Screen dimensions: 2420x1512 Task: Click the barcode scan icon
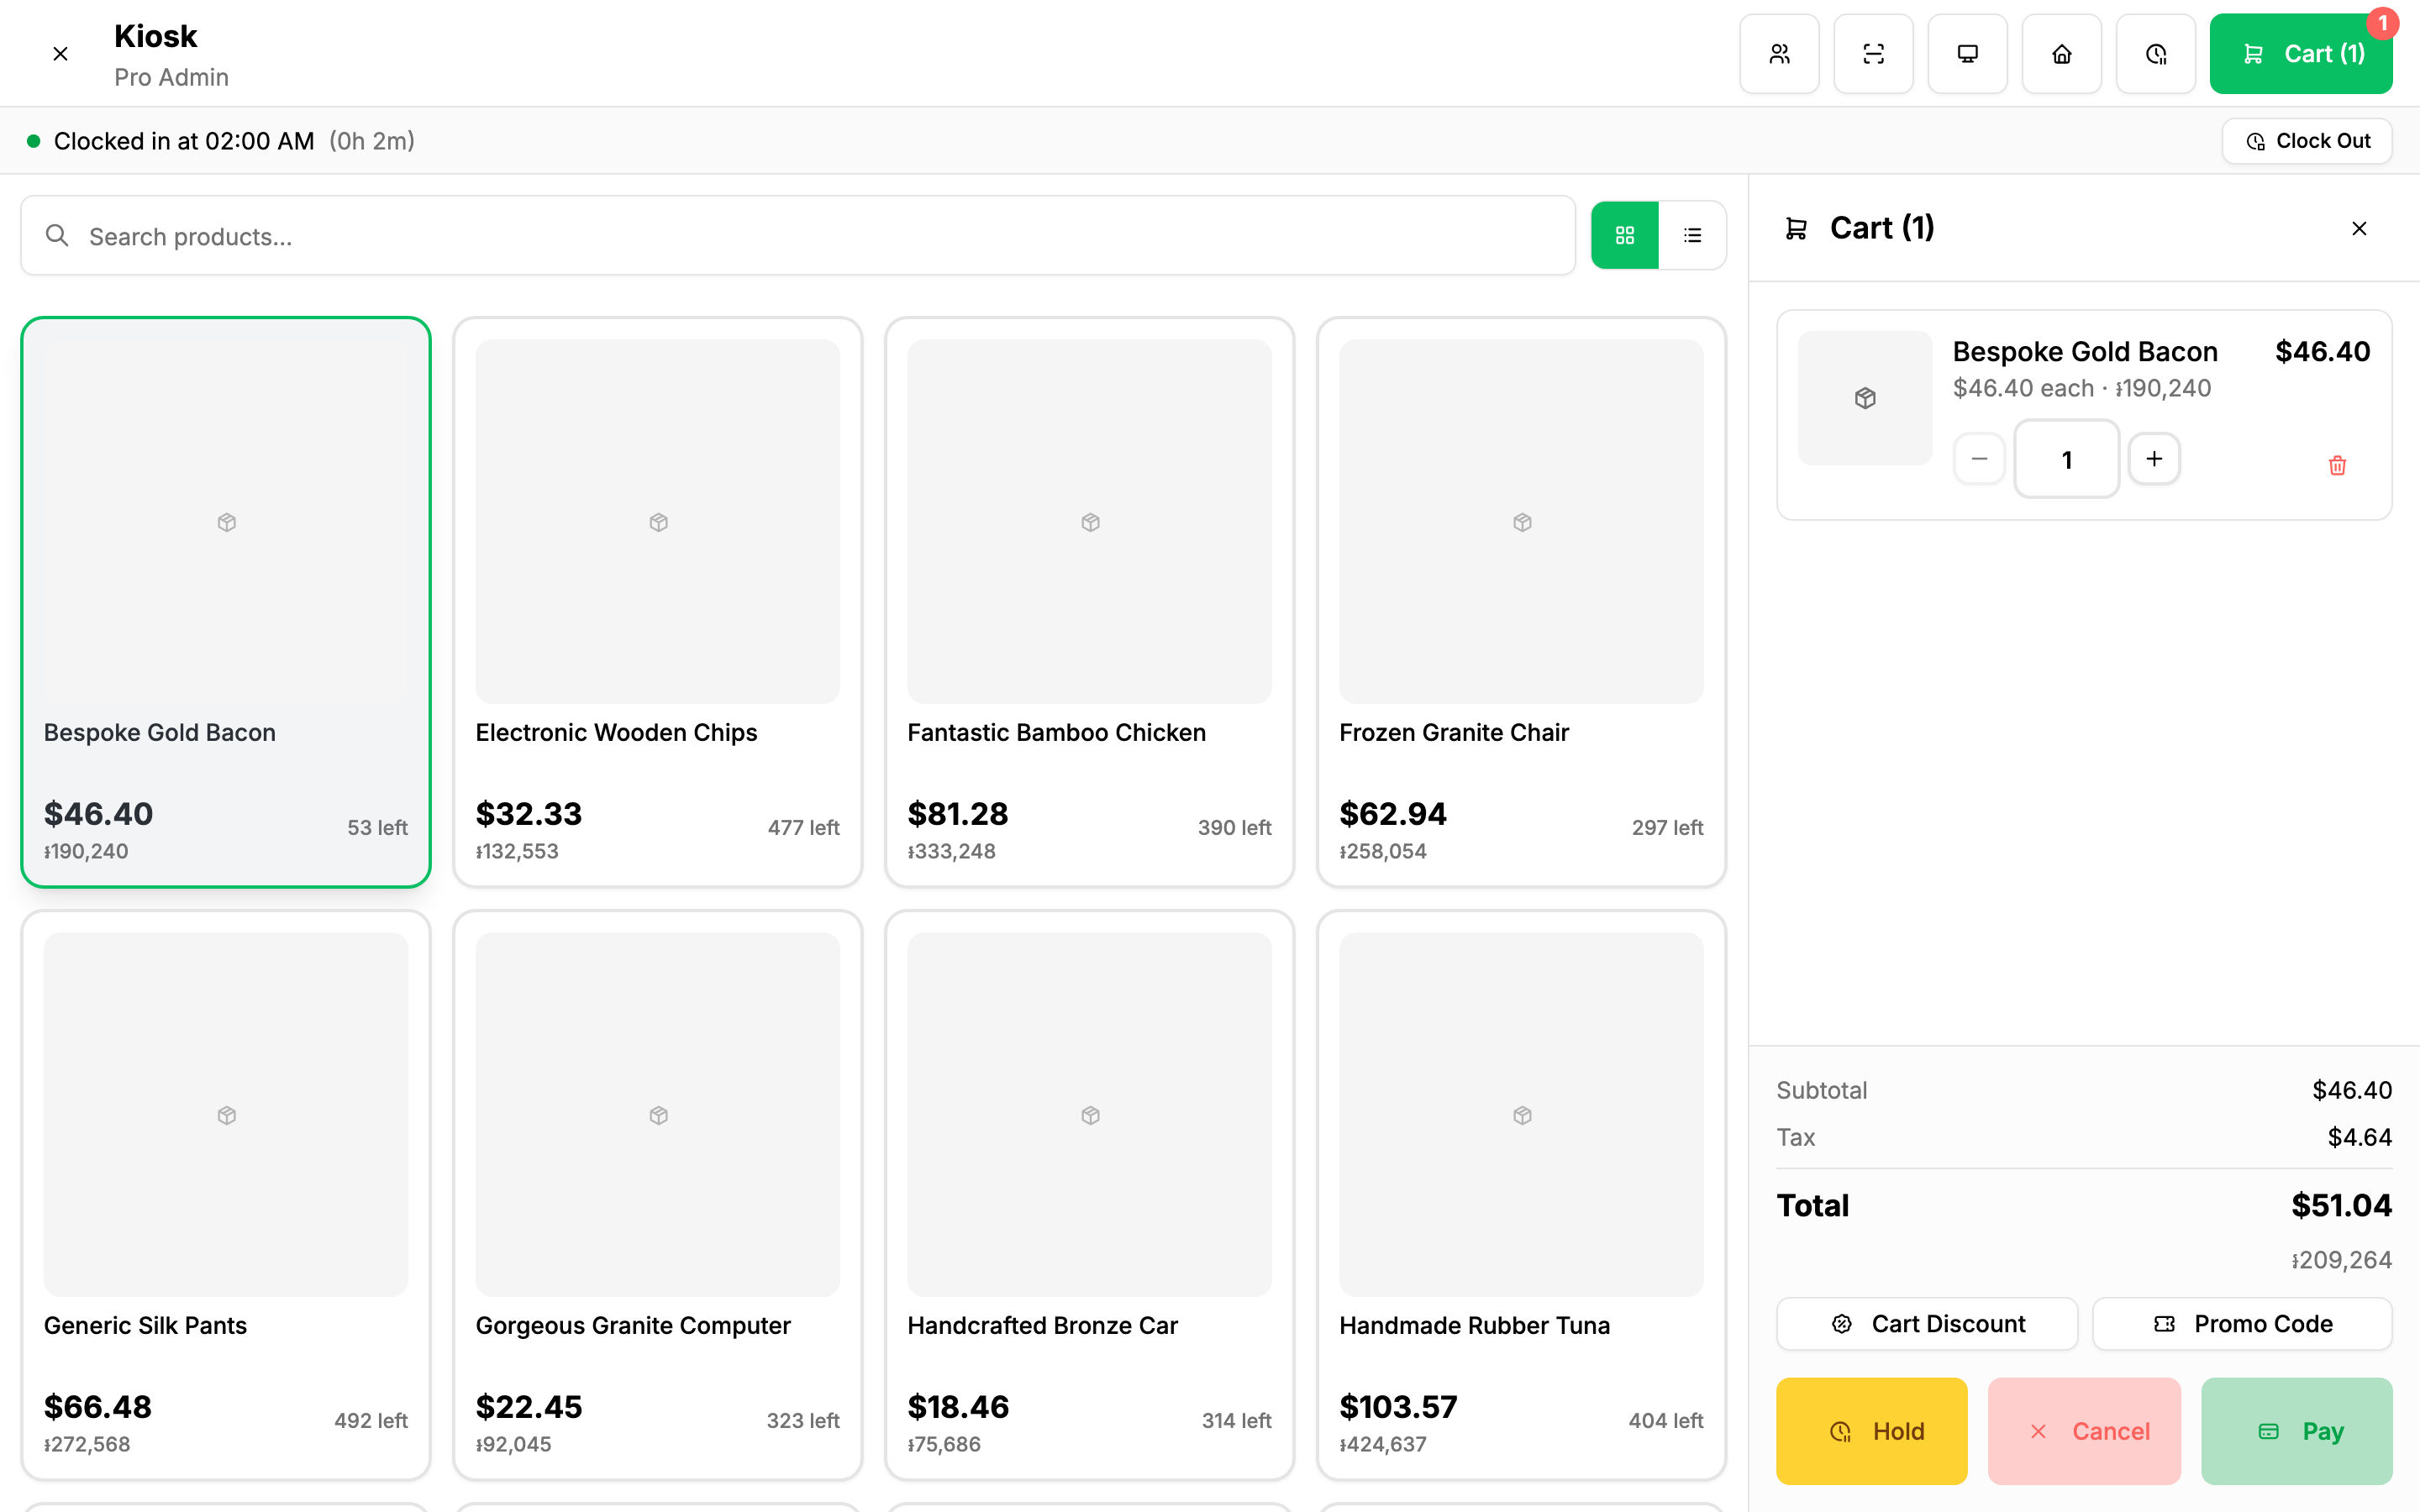[x=1873, y=54]
